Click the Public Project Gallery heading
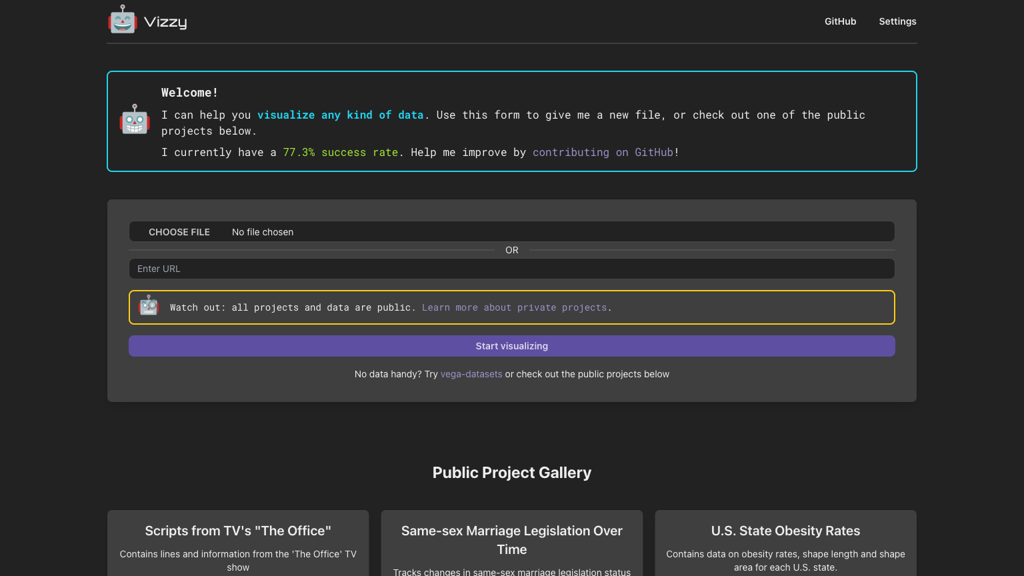 (511, 473)
